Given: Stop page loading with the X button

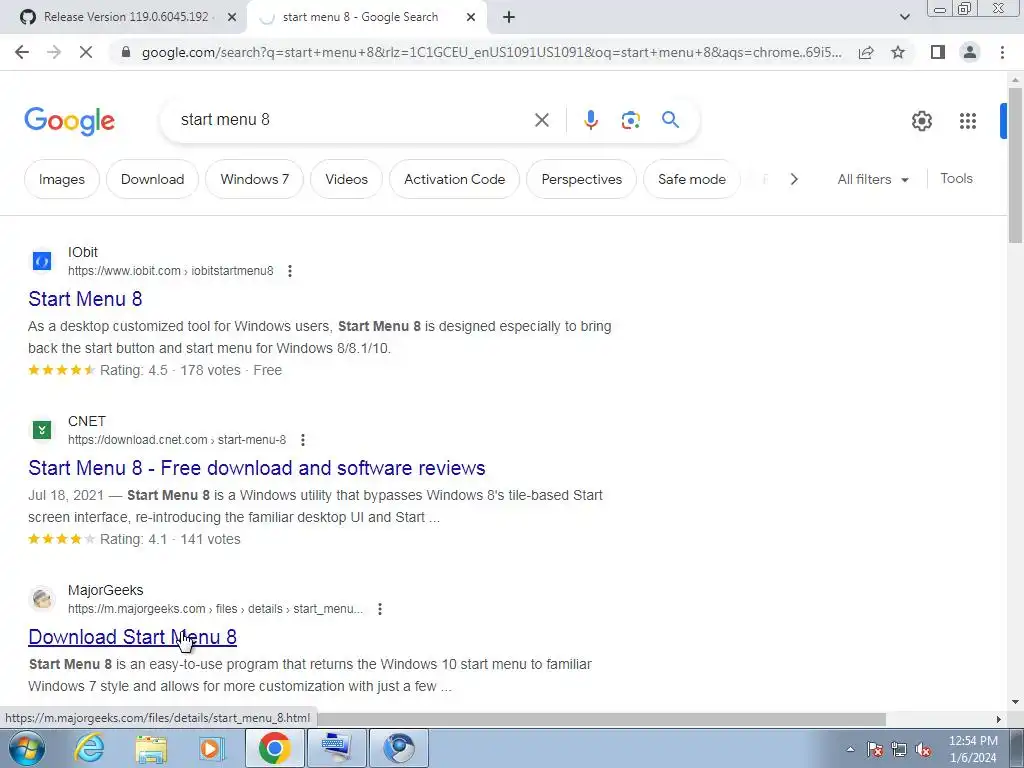Looking at the screenshot, I should (x=86, y=52).
